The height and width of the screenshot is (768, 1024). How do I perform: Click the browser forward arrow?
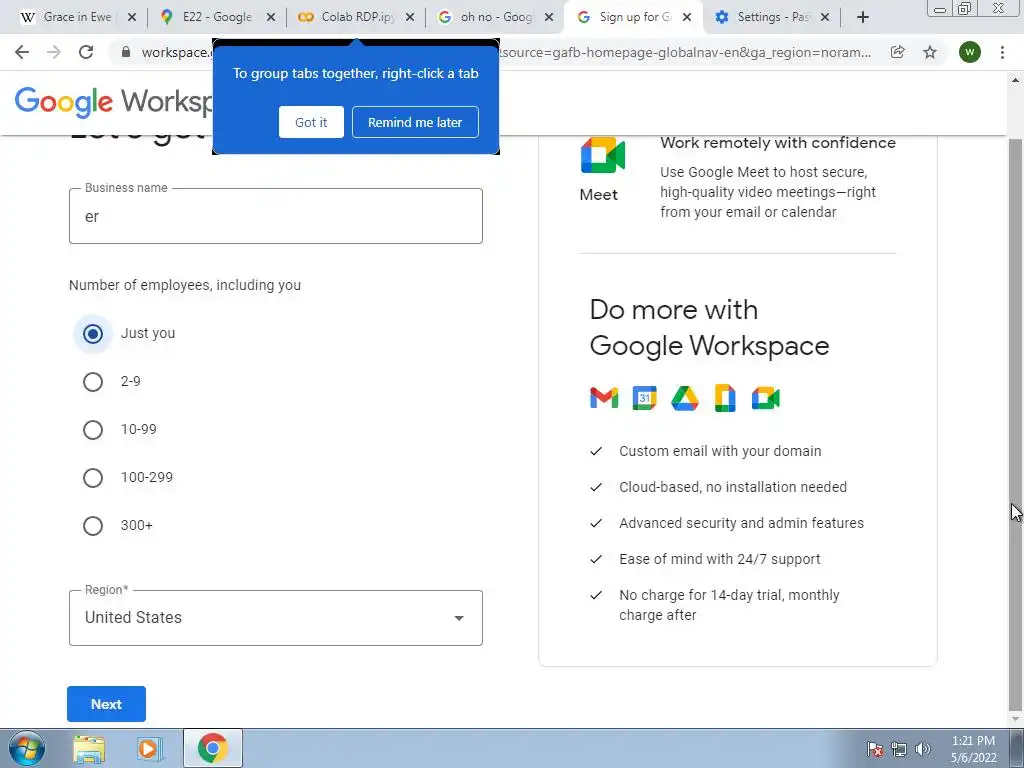pyautogui.click(x=54, y=52)
